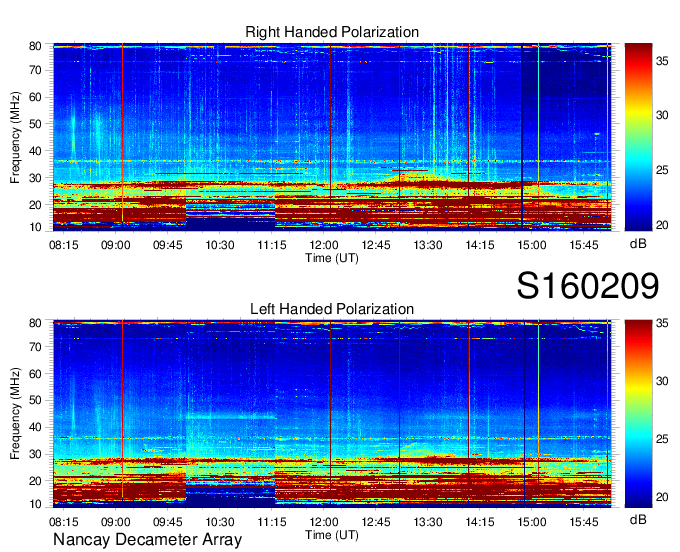680x552 pixels.
Task: Click the 20 dB label on Right Handed colorbar
Action: pos(662,225)
